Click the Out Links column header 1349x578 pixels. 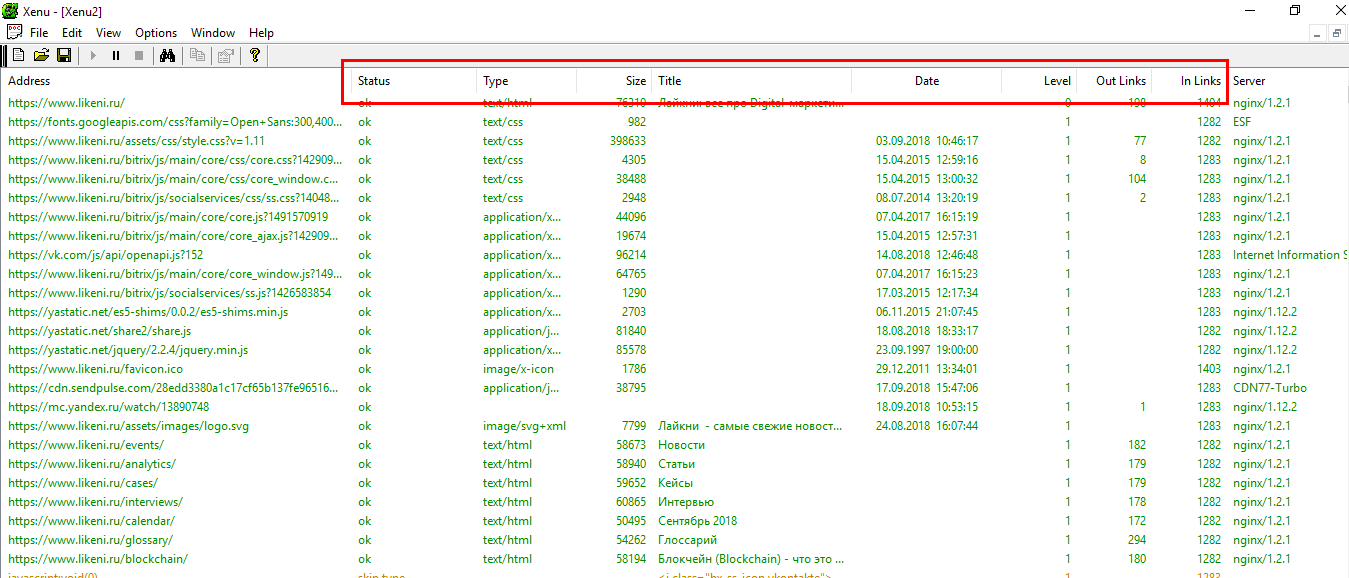pyautogui.click(x=1120, y=81)
